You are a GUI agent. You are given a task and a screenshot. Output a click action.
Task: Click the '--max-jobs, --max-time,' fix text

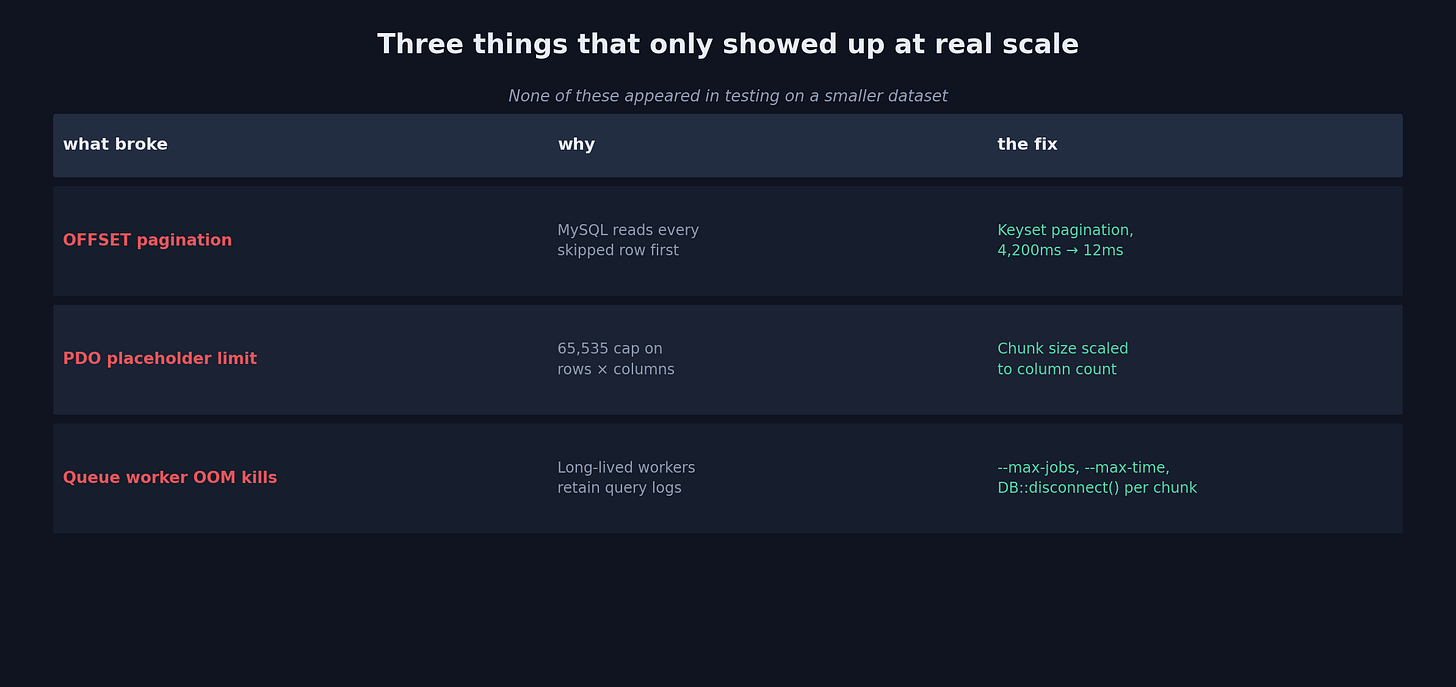tap(1083, 468)
